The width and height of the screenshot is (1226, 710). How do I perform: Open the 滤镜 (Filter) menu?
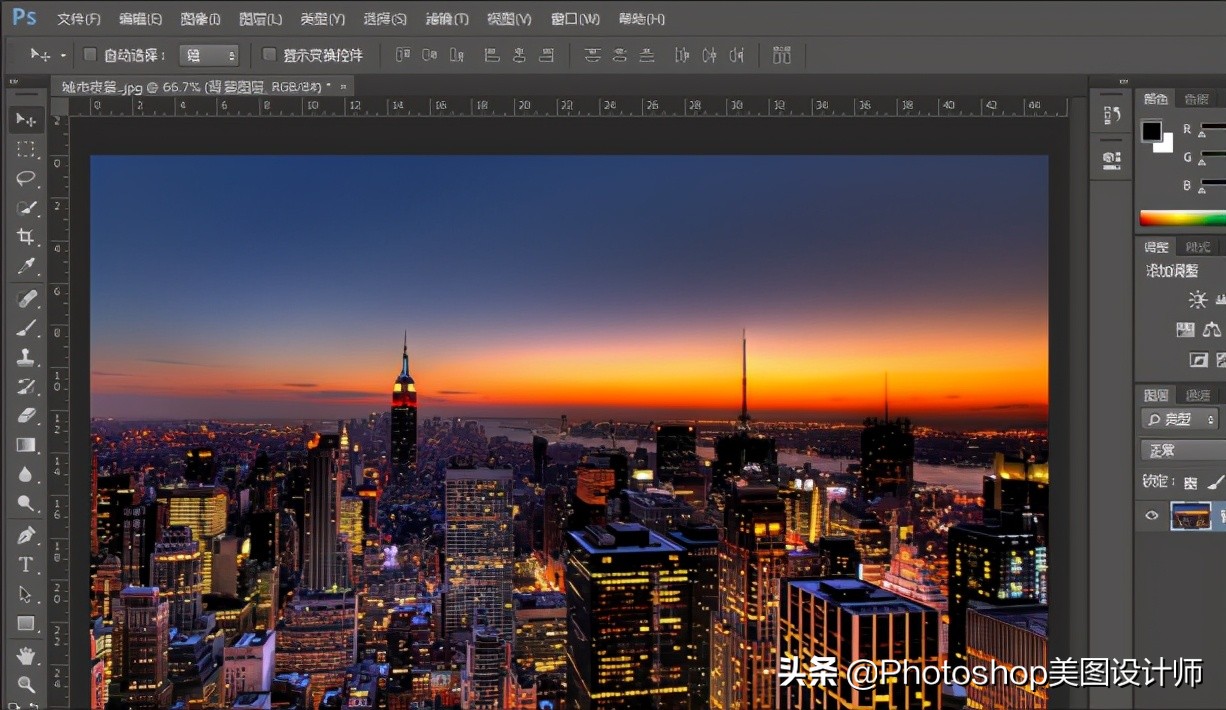[x=446, y=18]
